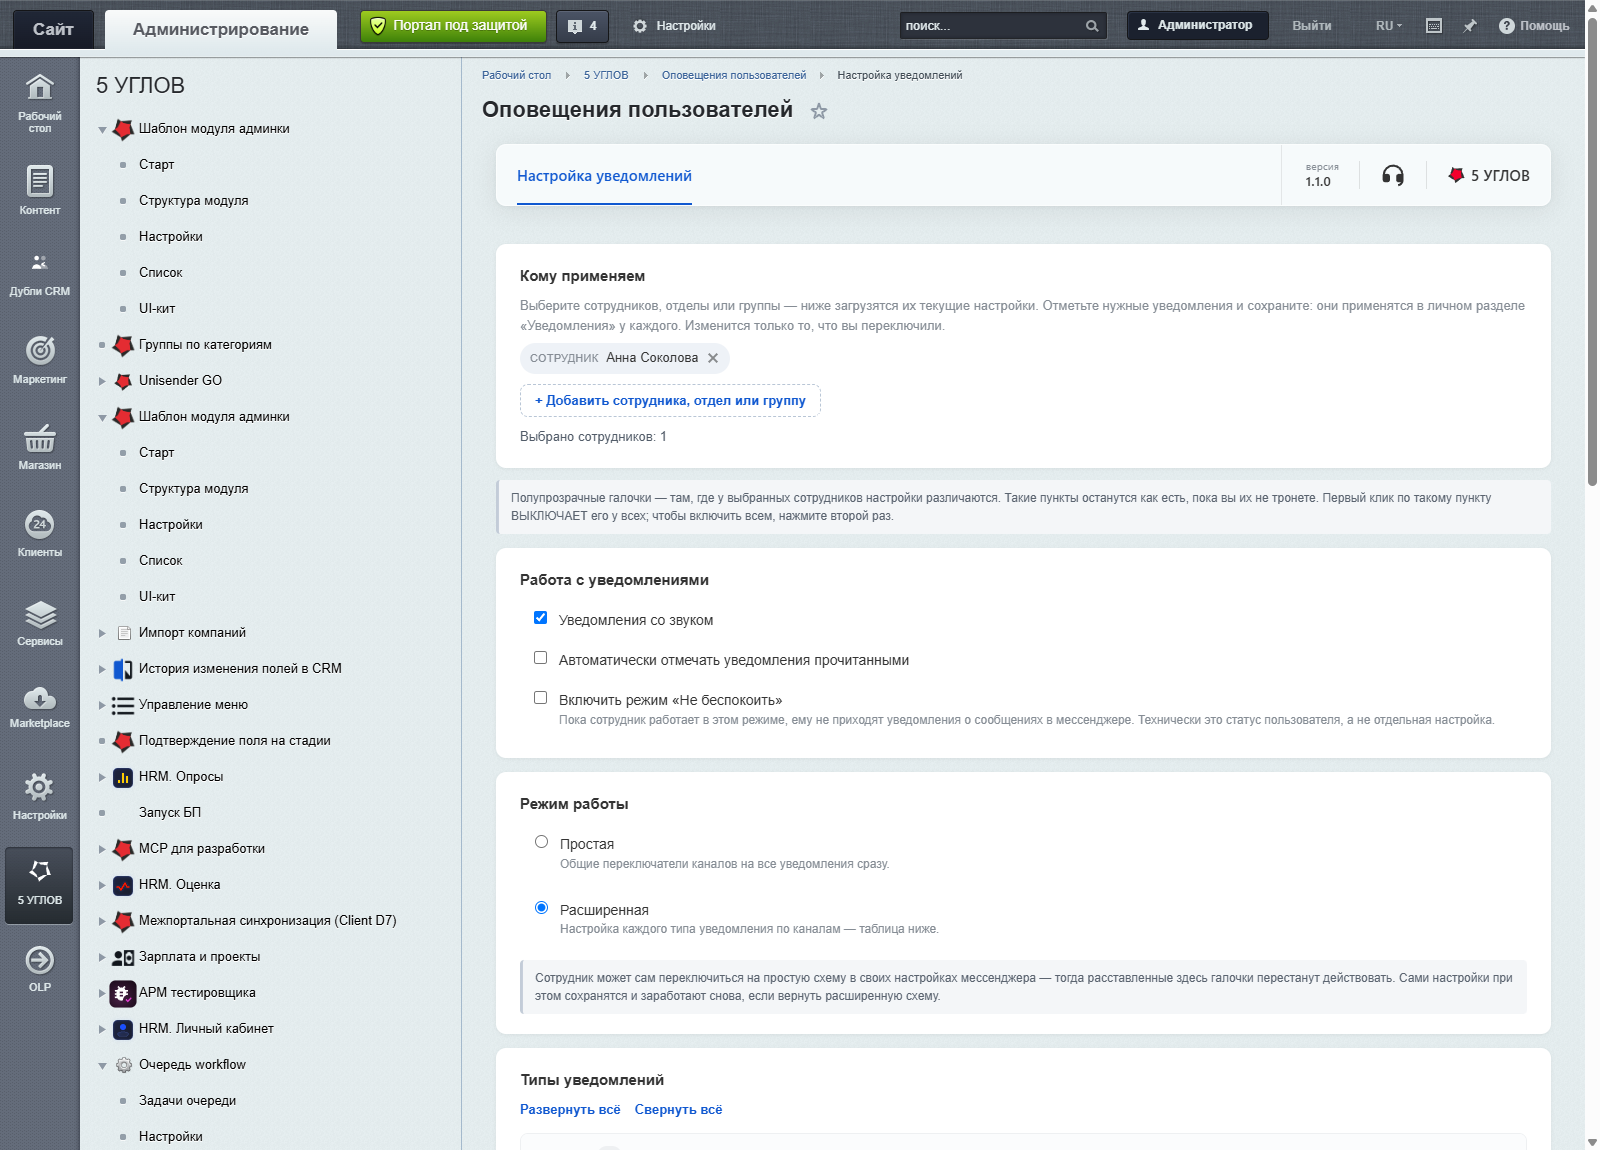Open the Marketplace sidebar section

(x=39, y=707)
